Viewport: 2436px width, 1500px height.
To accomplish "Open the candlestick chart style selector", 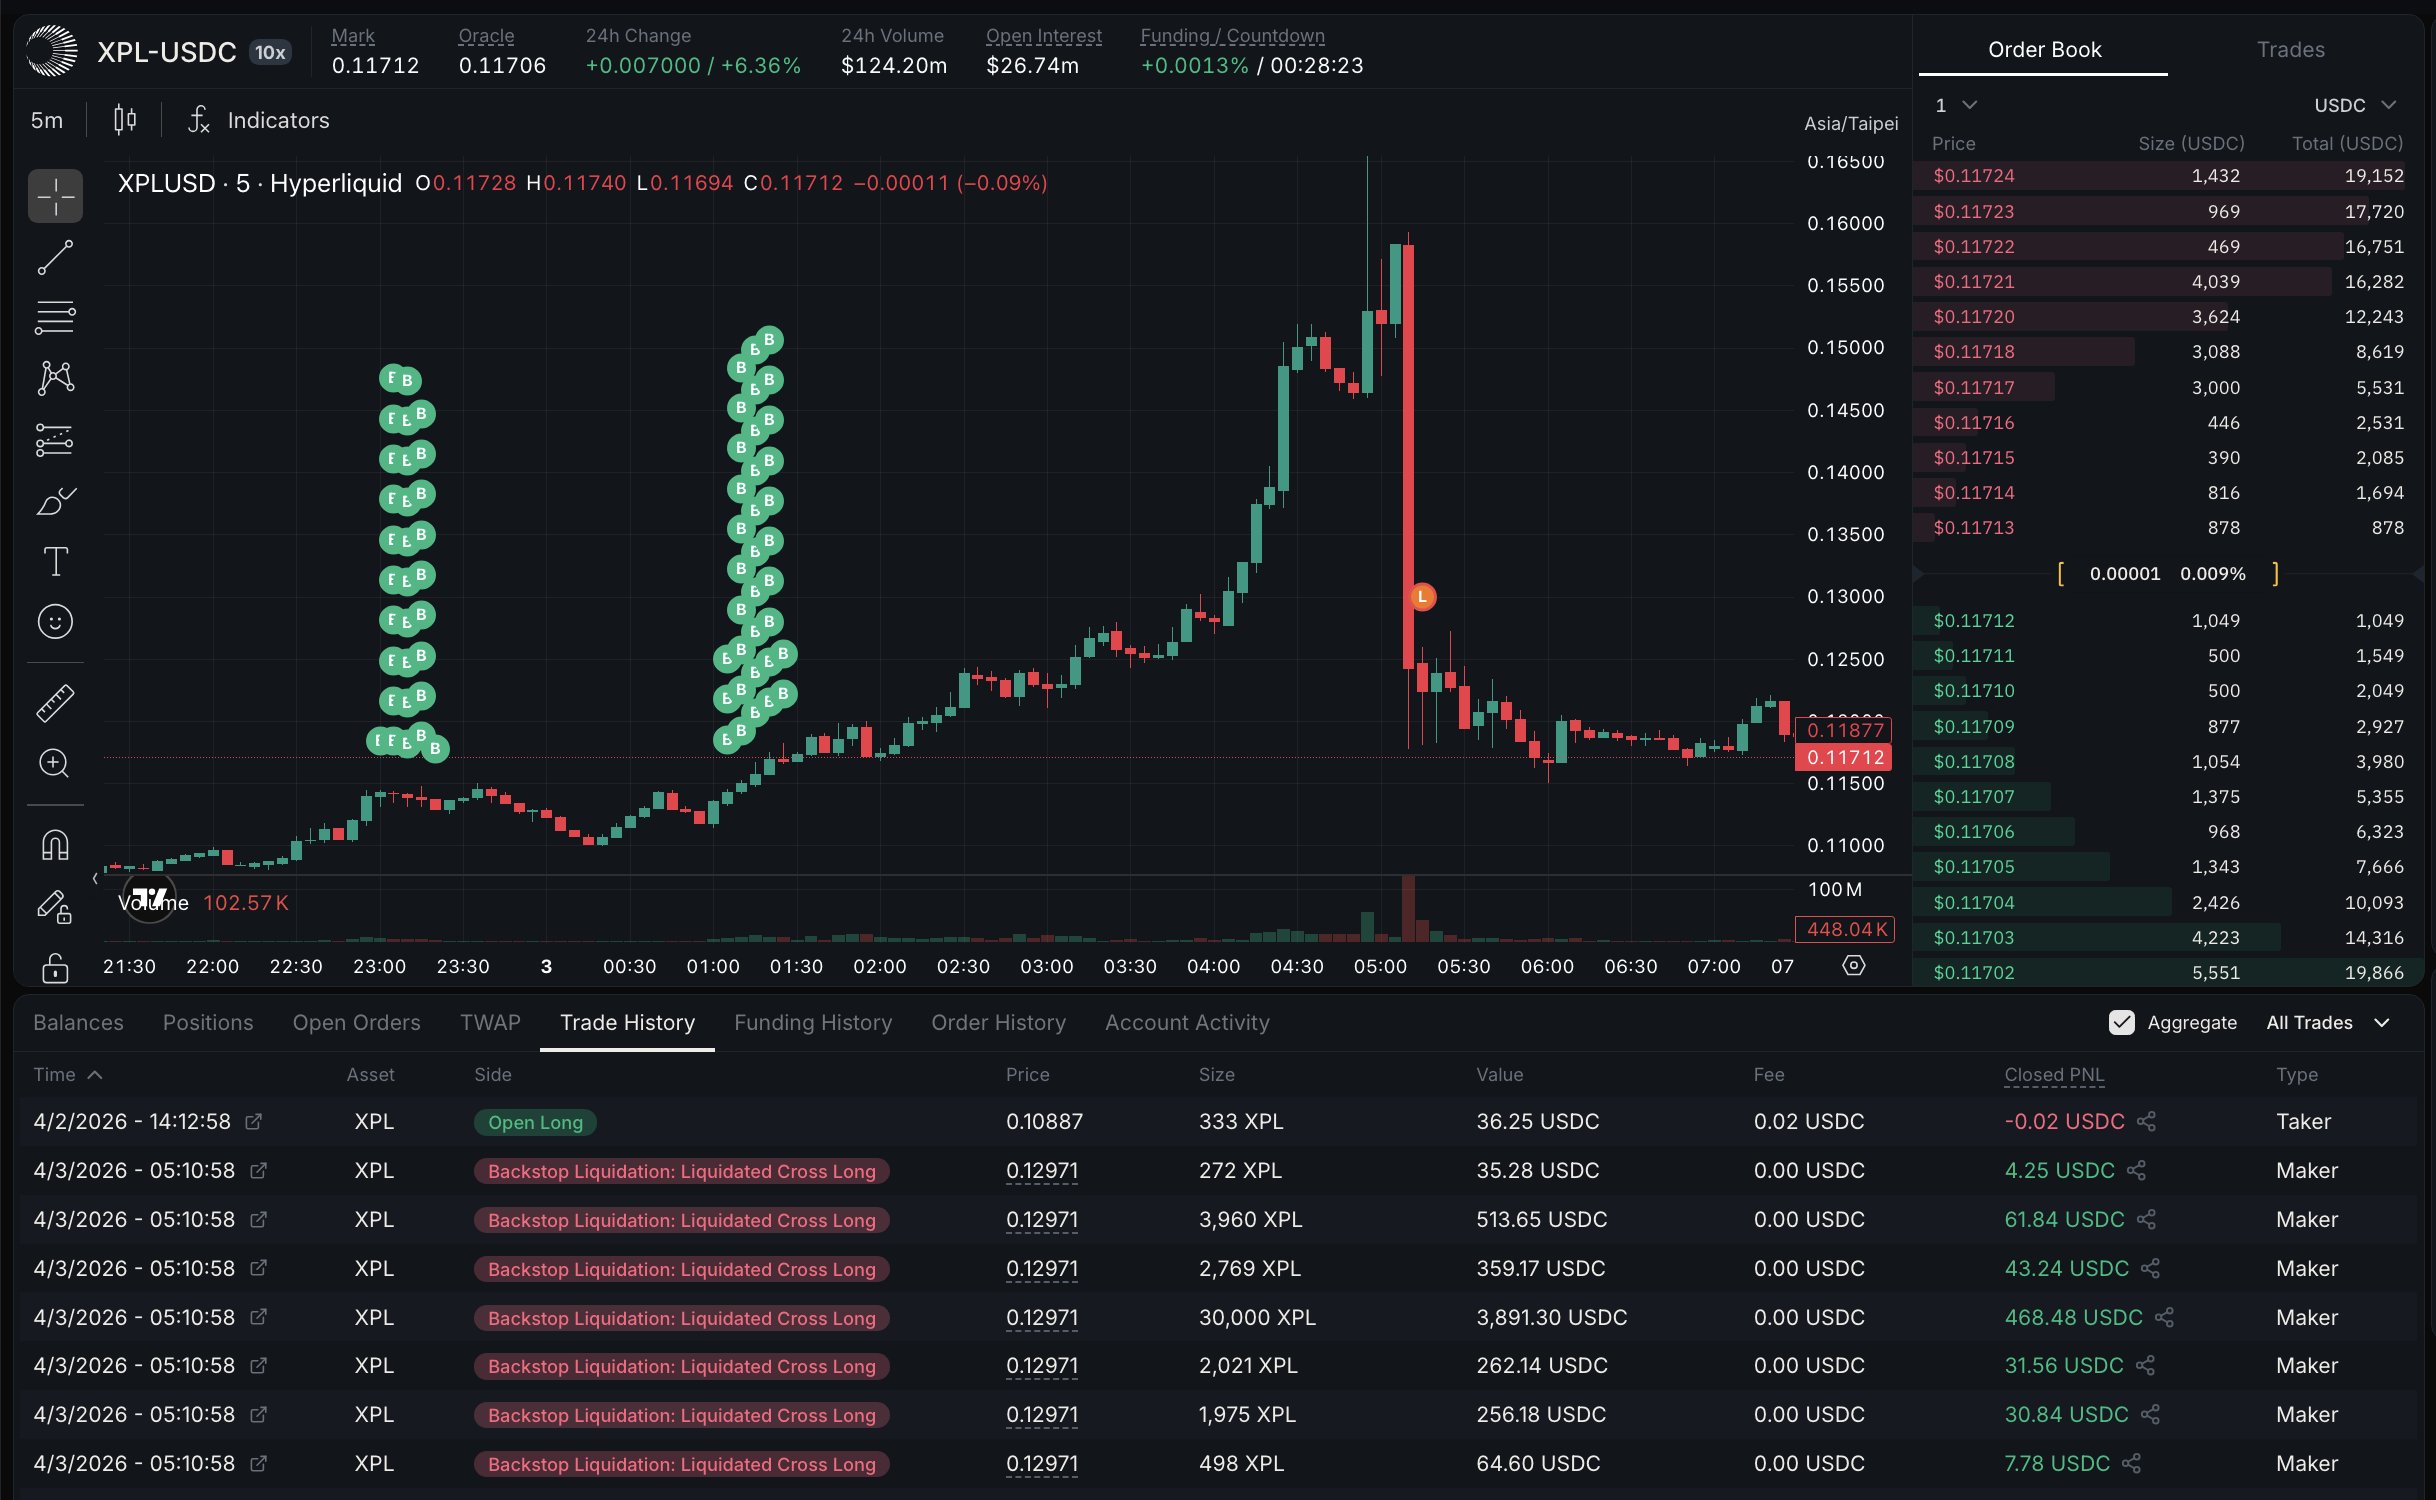I will pos(125,120).
